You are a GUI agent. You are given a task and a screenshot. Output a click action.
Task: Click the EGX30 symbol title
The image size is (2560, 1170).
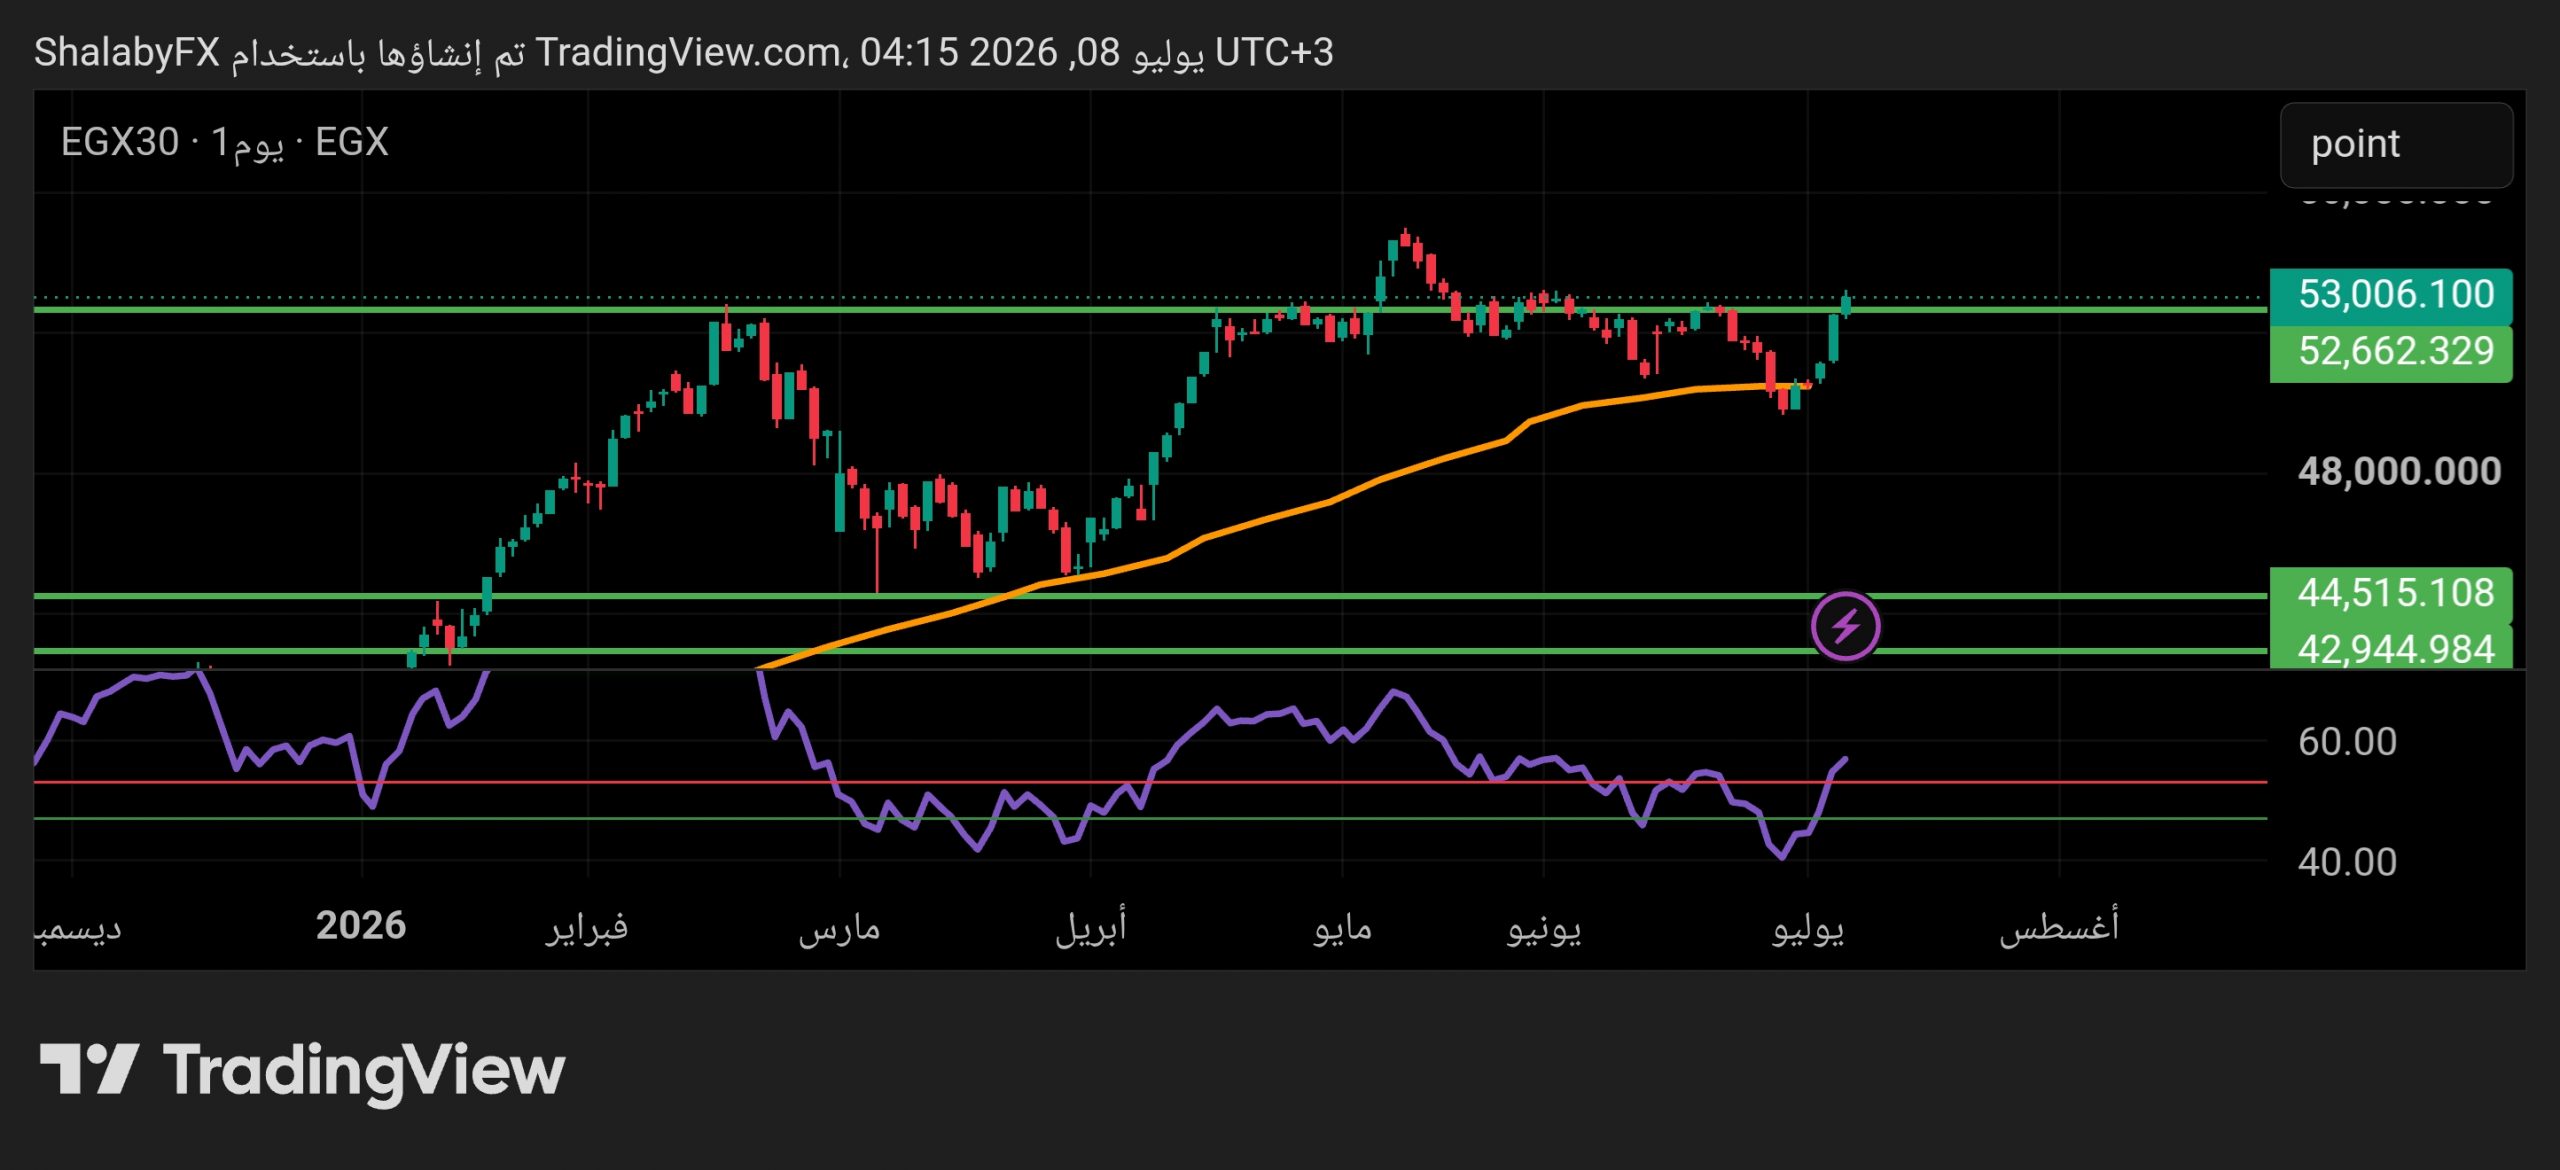(x=224, y=142)
